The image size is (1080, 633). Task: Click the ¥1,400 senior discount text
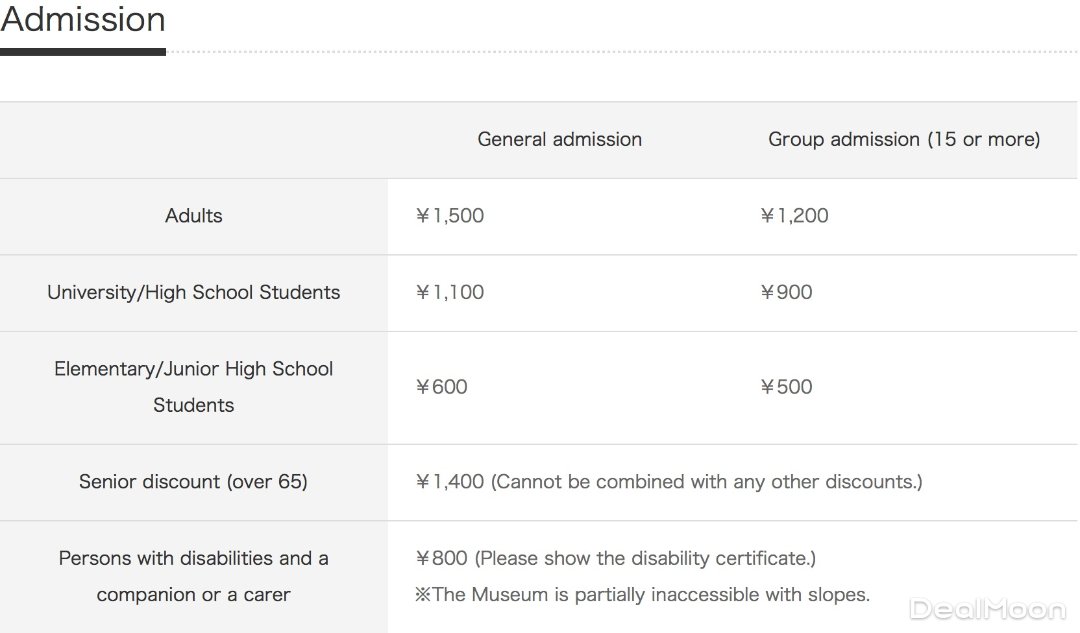pyautogui.click(x=668, y=482)
